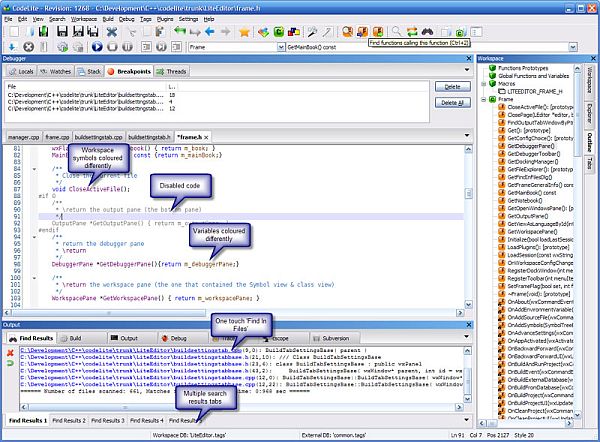600x442 pixels.
Task: Click the Save file floppy icon
Action: pos(62,32)
